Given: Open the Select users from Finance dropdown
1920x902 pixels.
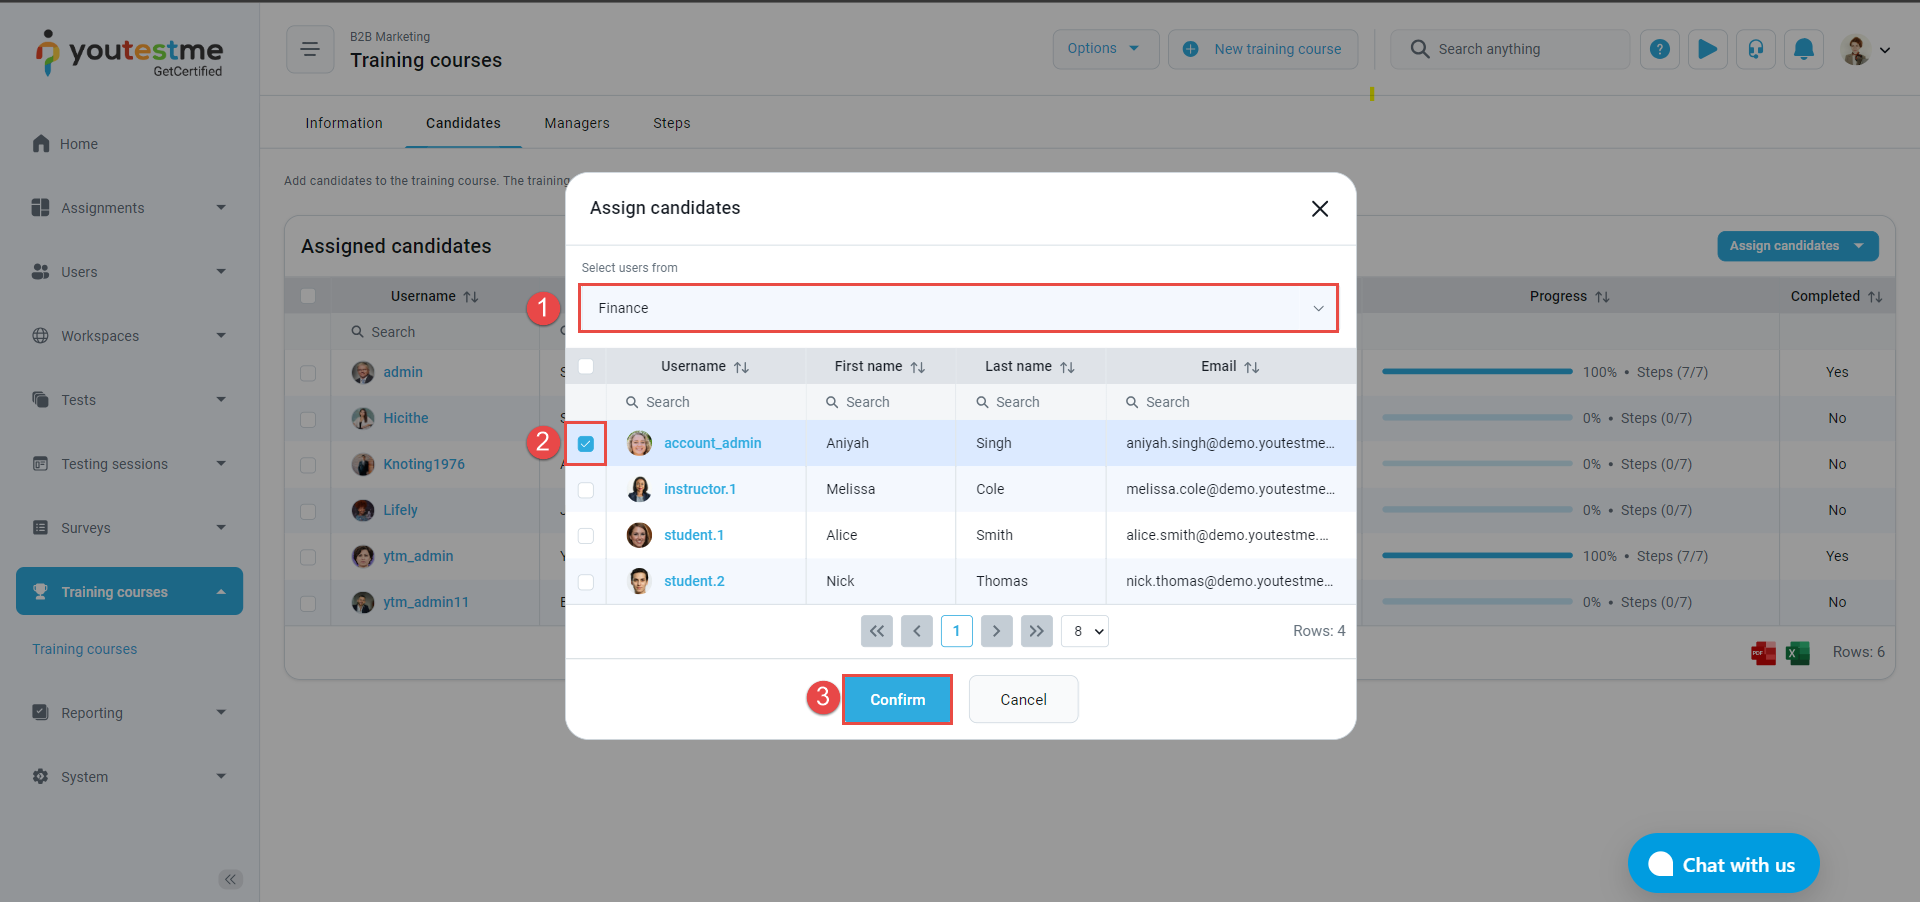Looking at the screenshot, I should pyautogui.click(x=958, y=308).
